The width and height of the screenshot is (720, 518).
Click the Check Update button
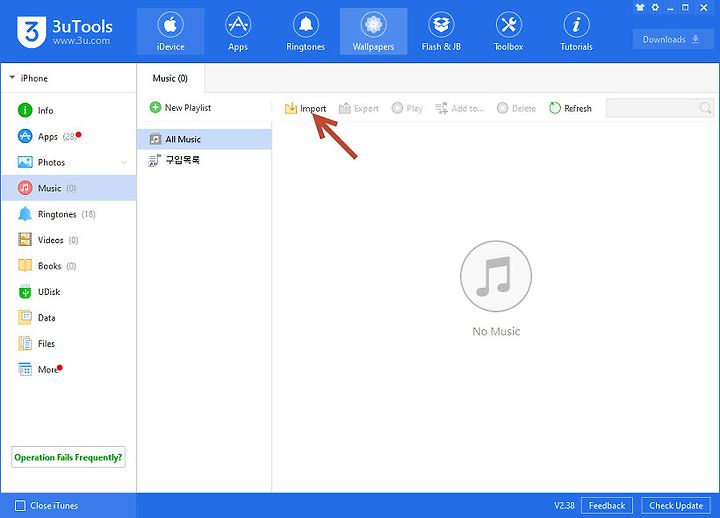[x=676, y=506]
